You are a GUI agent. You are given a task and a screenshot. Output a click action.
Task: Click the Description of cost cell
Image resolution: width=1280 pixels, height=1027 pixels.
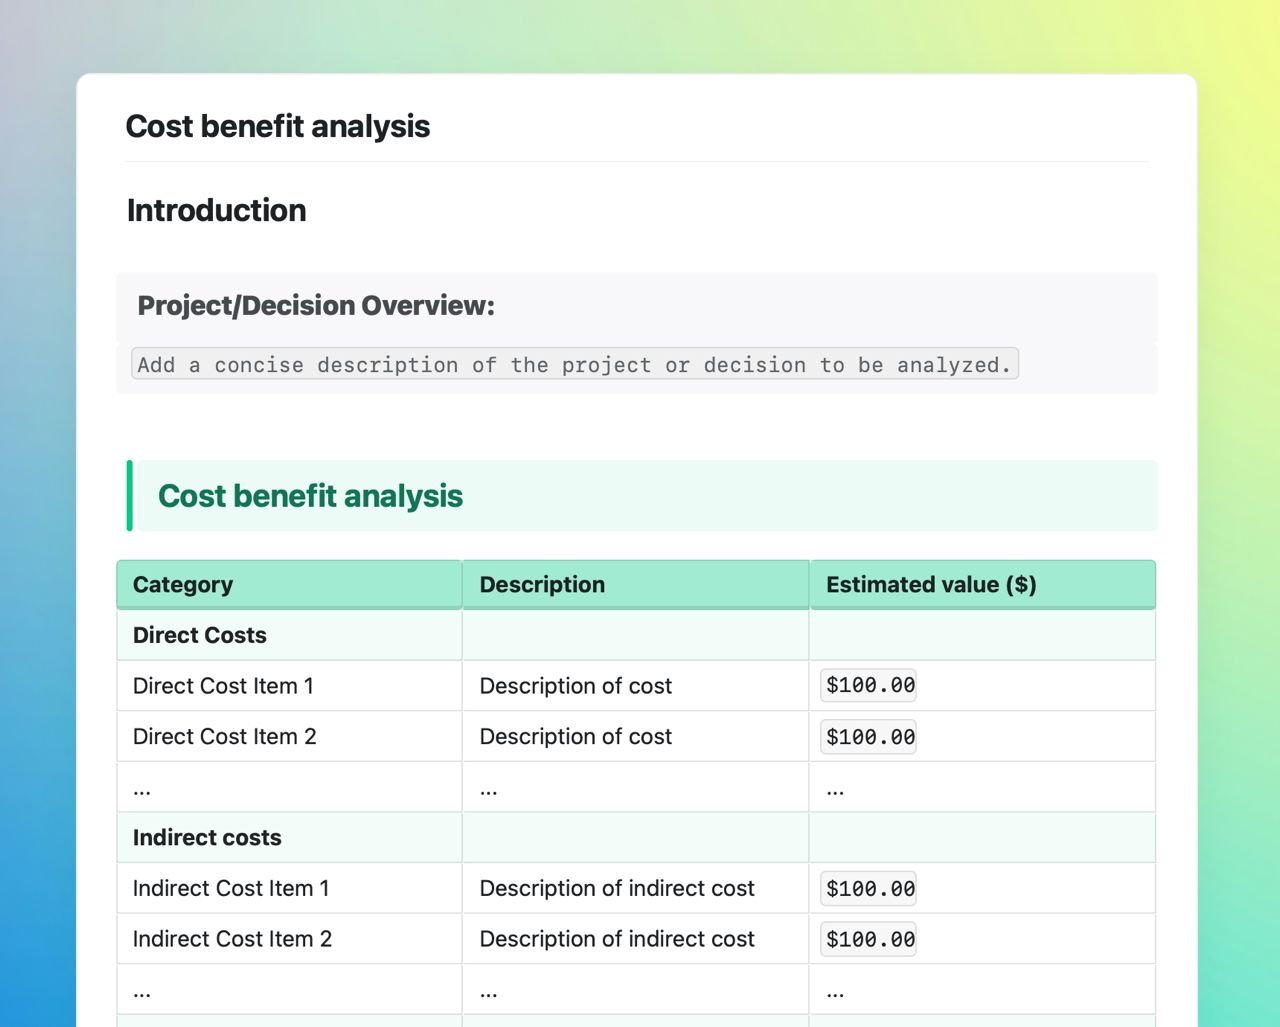pyautogui.click(x=575, y=685)
